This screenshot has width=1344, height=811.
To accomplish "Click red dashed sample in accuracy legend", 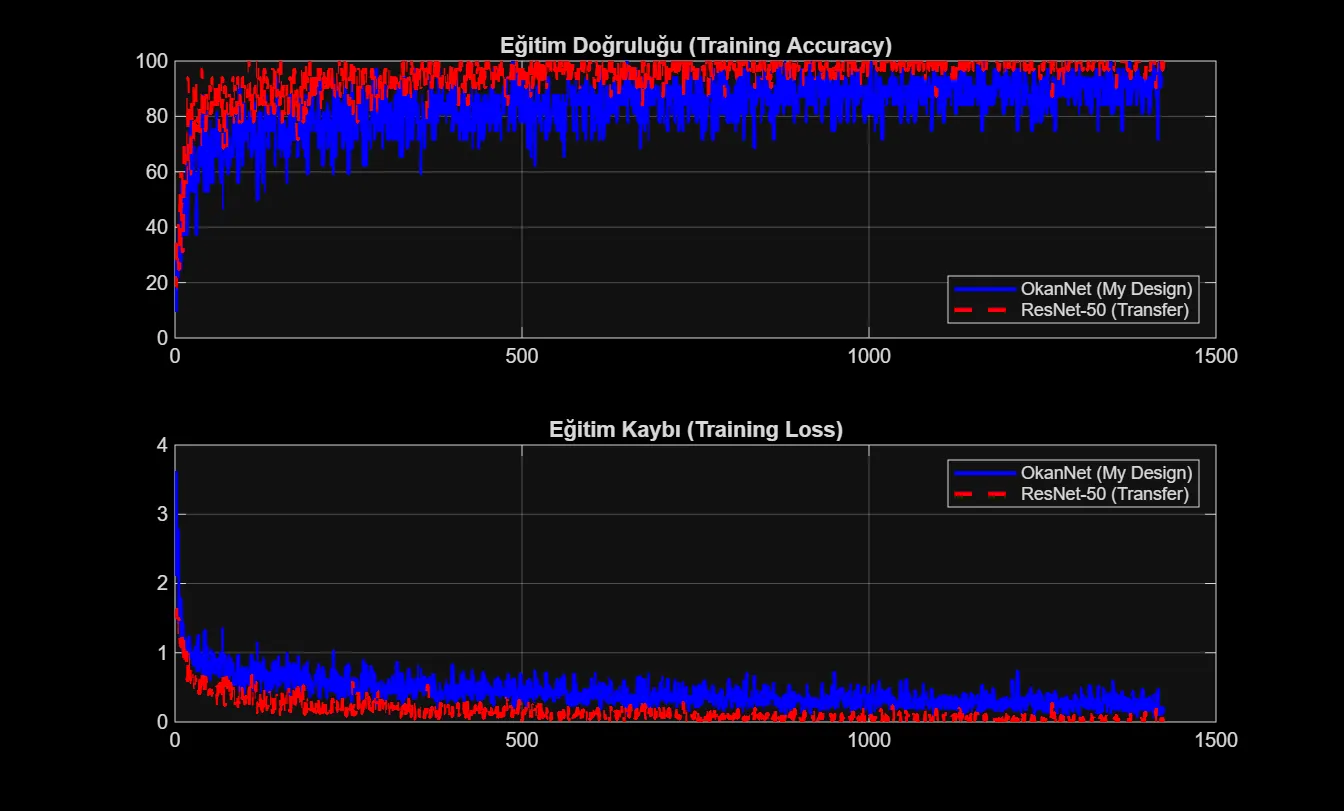I will tap(984, 310).
